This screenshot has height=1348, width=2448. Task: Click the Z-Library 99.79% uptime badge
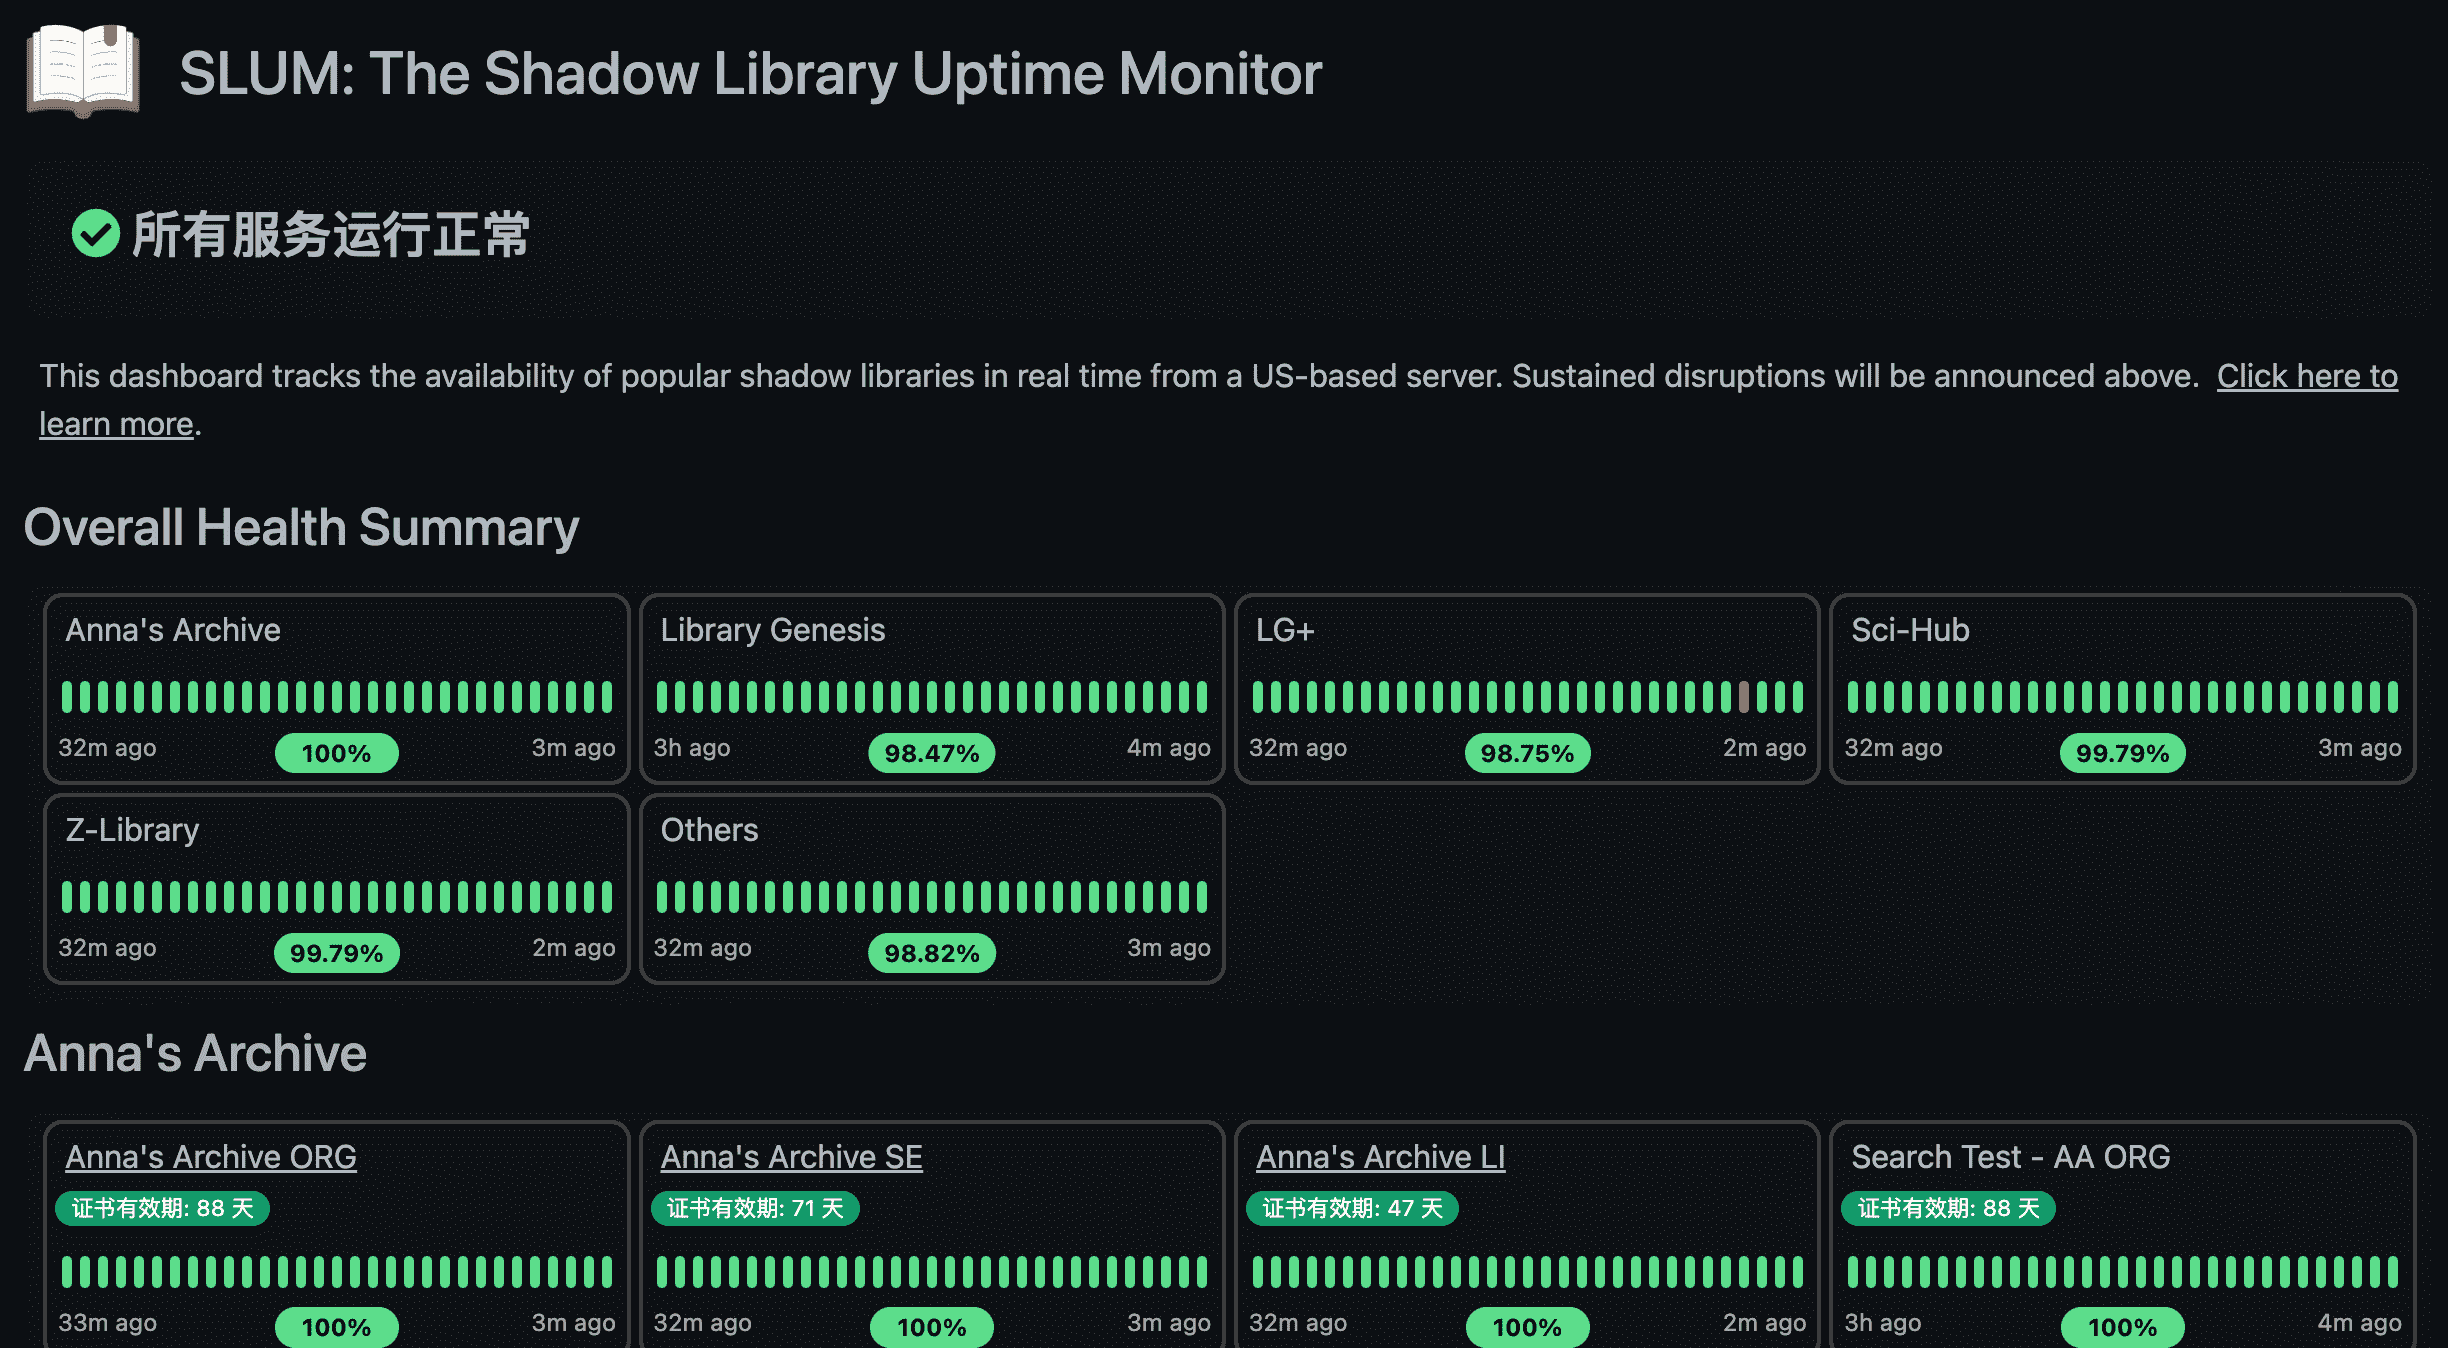[336, 953]
